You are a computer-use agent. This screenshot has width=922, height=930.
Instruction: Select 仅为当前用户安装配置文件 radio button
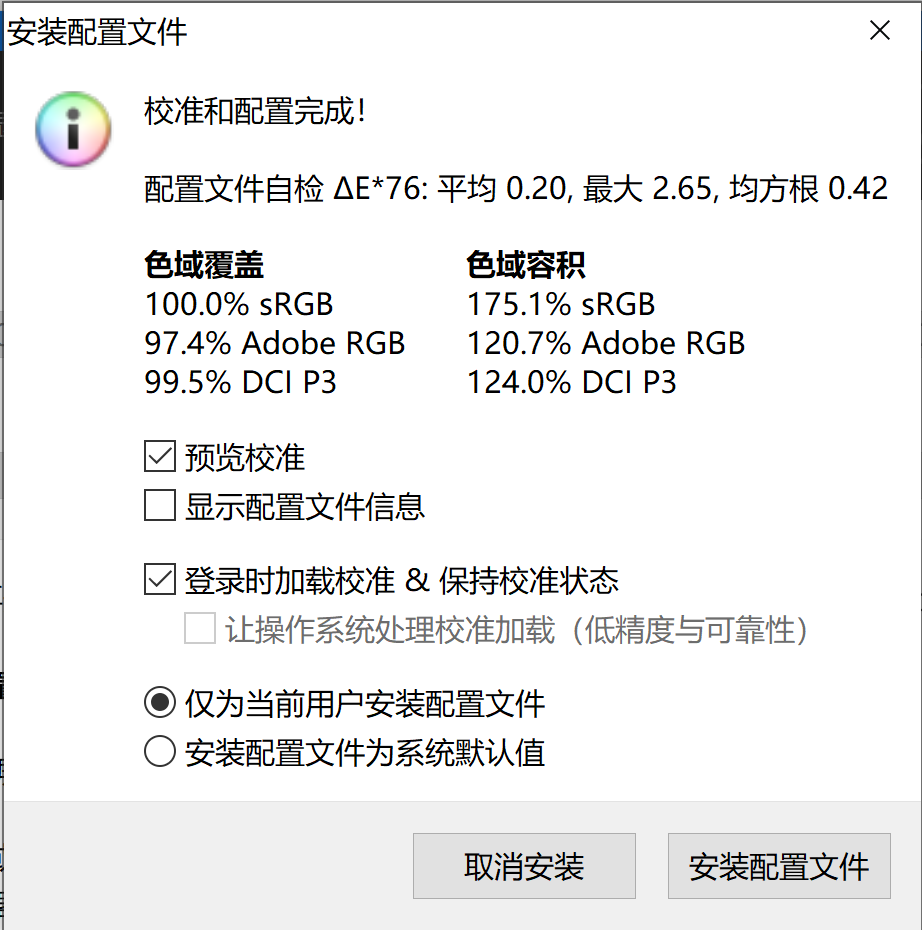pos(159,703)
